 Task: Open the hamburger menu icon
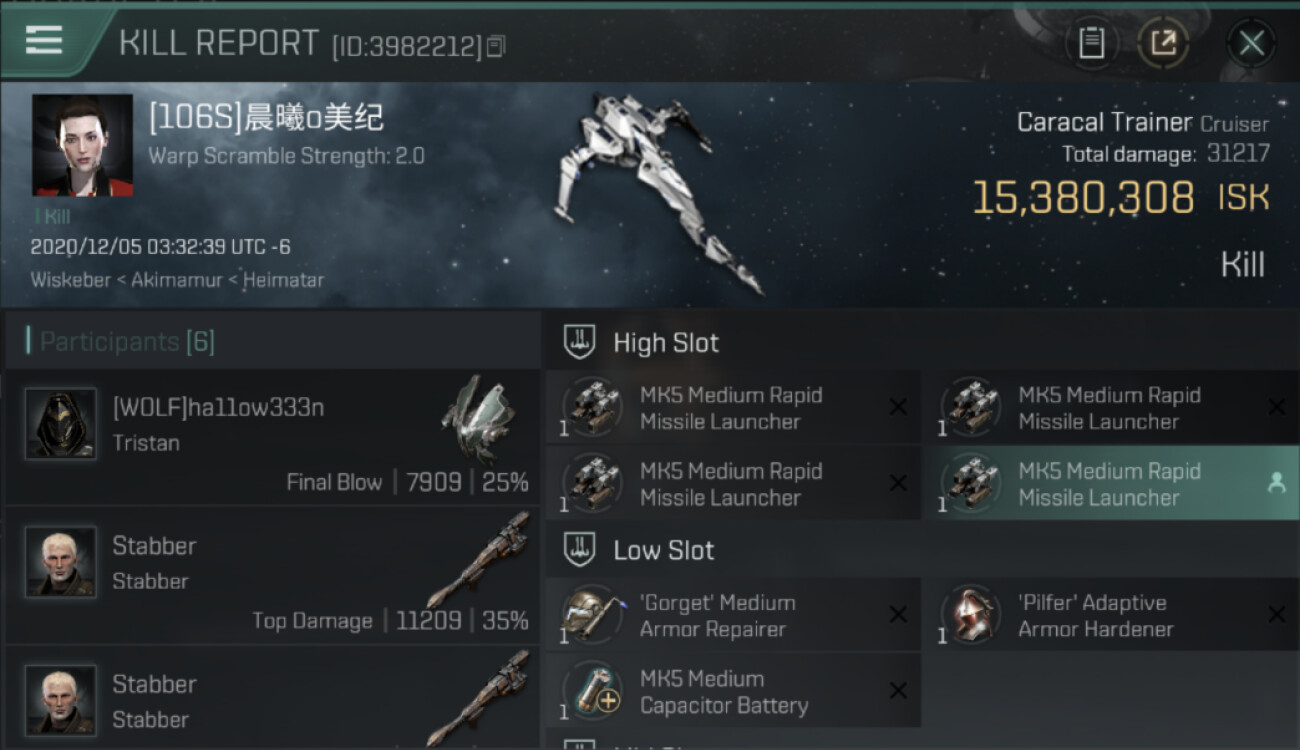[x=43, y=40]
